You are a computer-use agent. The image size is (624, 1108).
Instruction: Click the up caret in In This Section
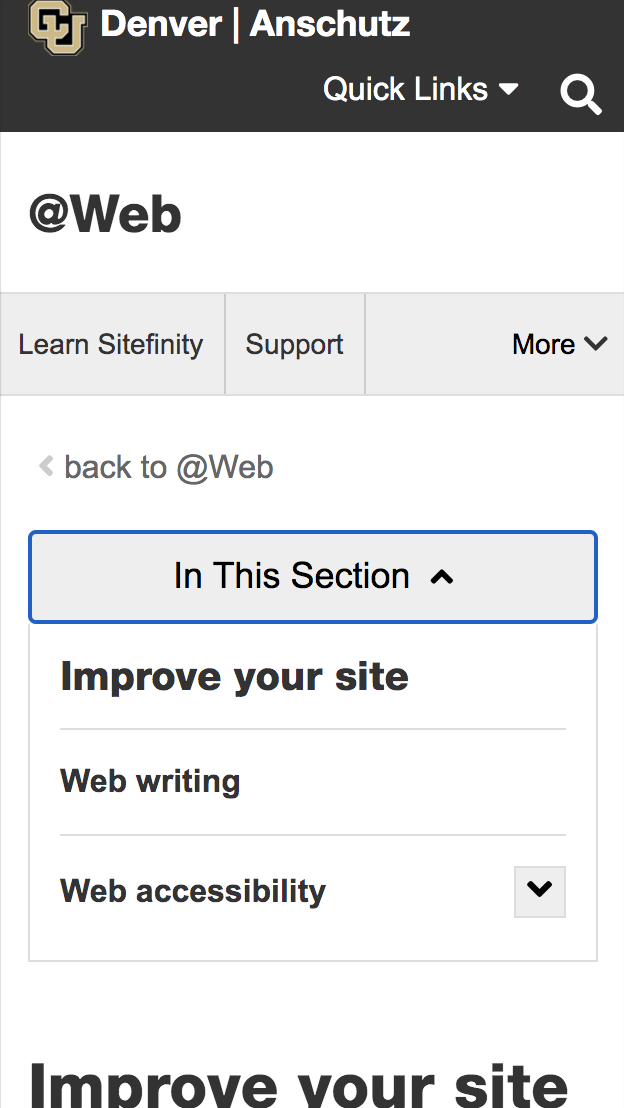point(442,577)
